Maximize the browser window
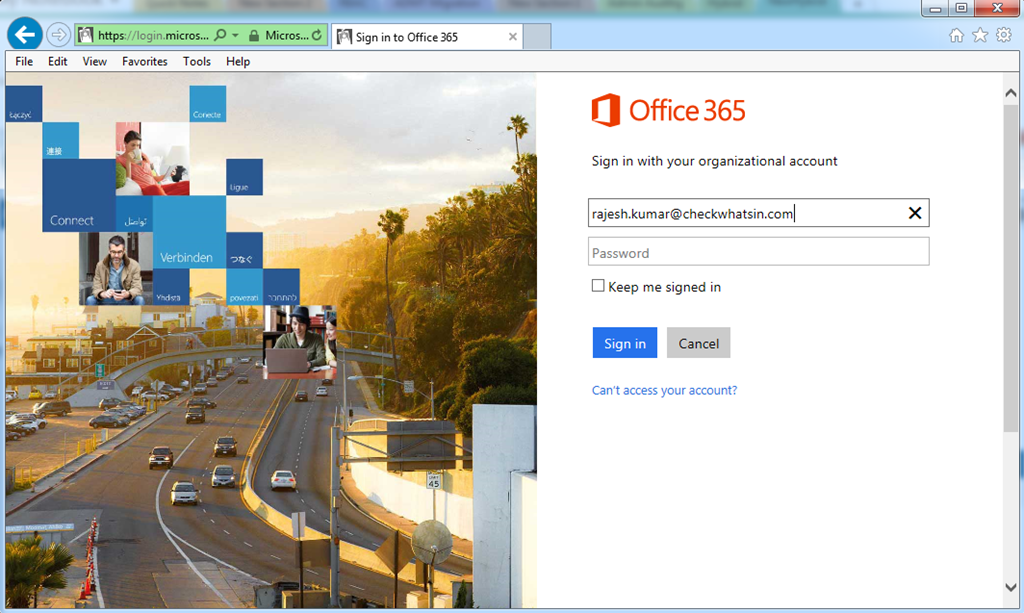Screen dimensions: 1024x613 coord(961,8)
